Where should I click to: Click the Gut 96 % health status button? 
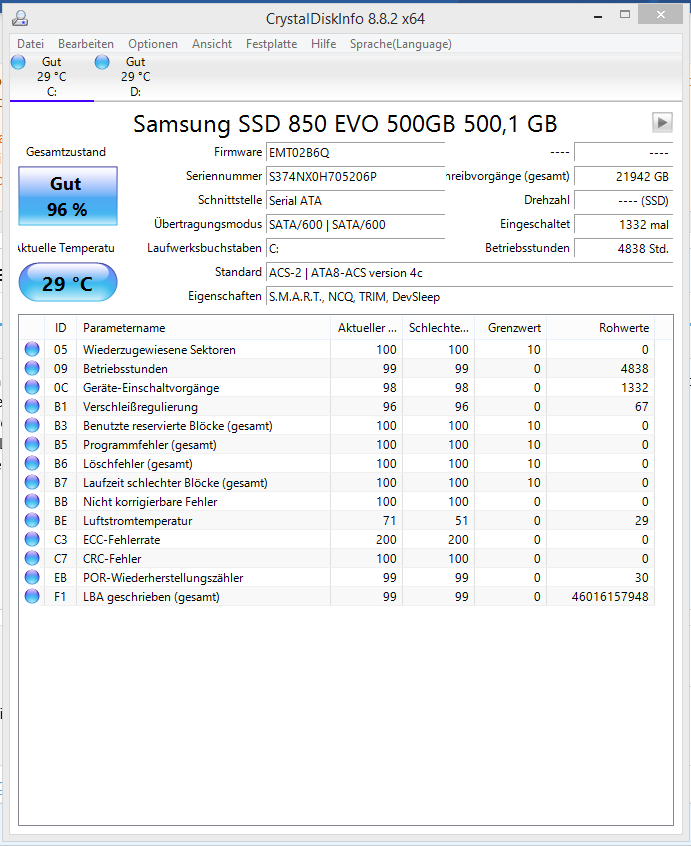pyautogui.click(x=67, y=196)
